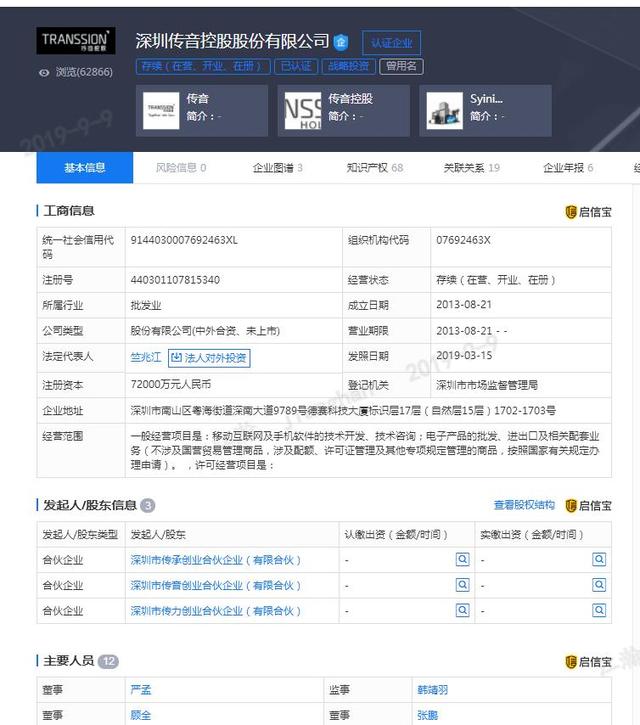
Task: Click the shareholder count badge 3
Action: [x=148, y=505]
